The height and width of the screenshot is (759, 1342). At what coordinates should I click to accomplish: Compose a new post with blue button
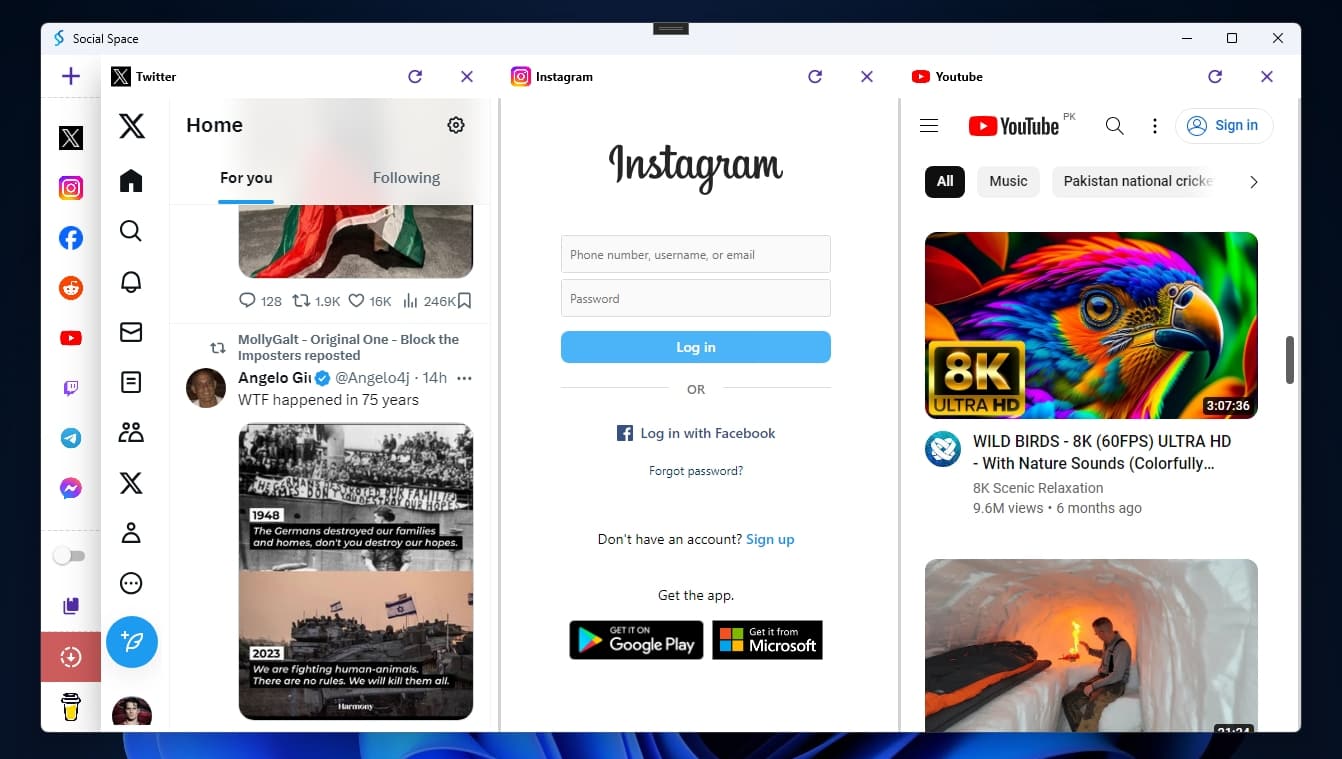[132, 641]
